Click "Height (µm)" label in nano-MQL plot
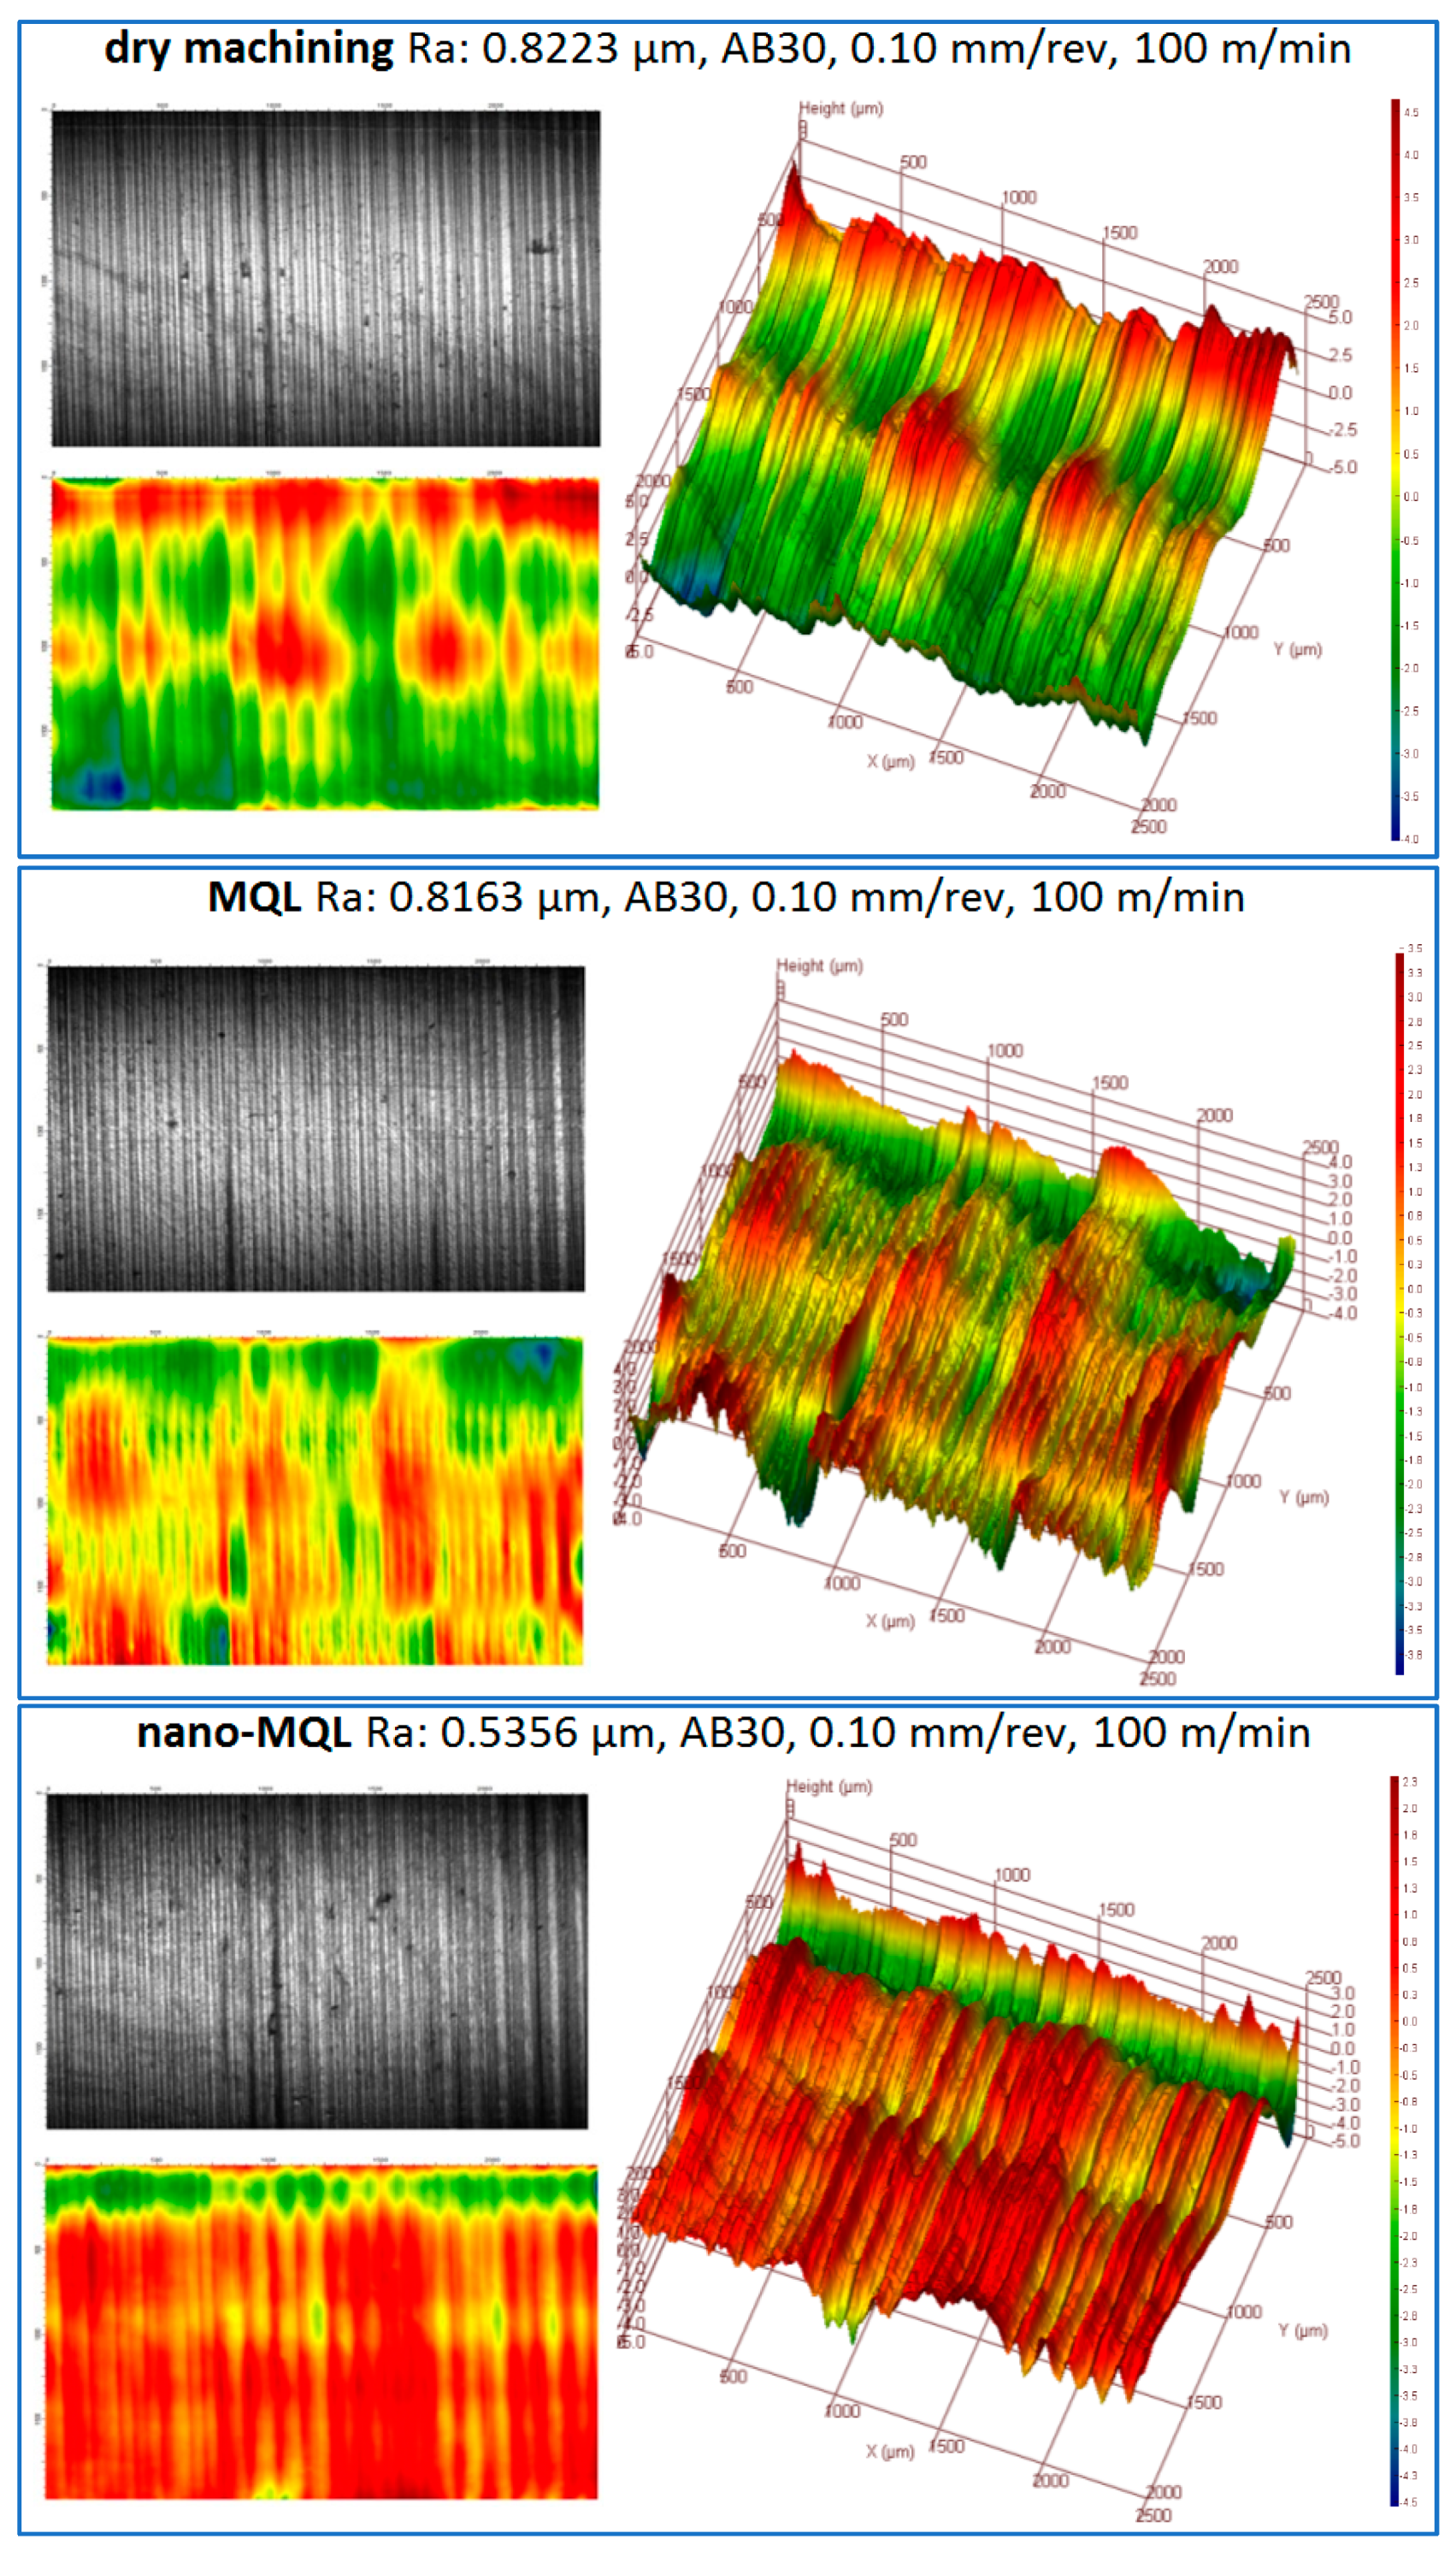The image size is (1456, 2551). [829, 1786]
